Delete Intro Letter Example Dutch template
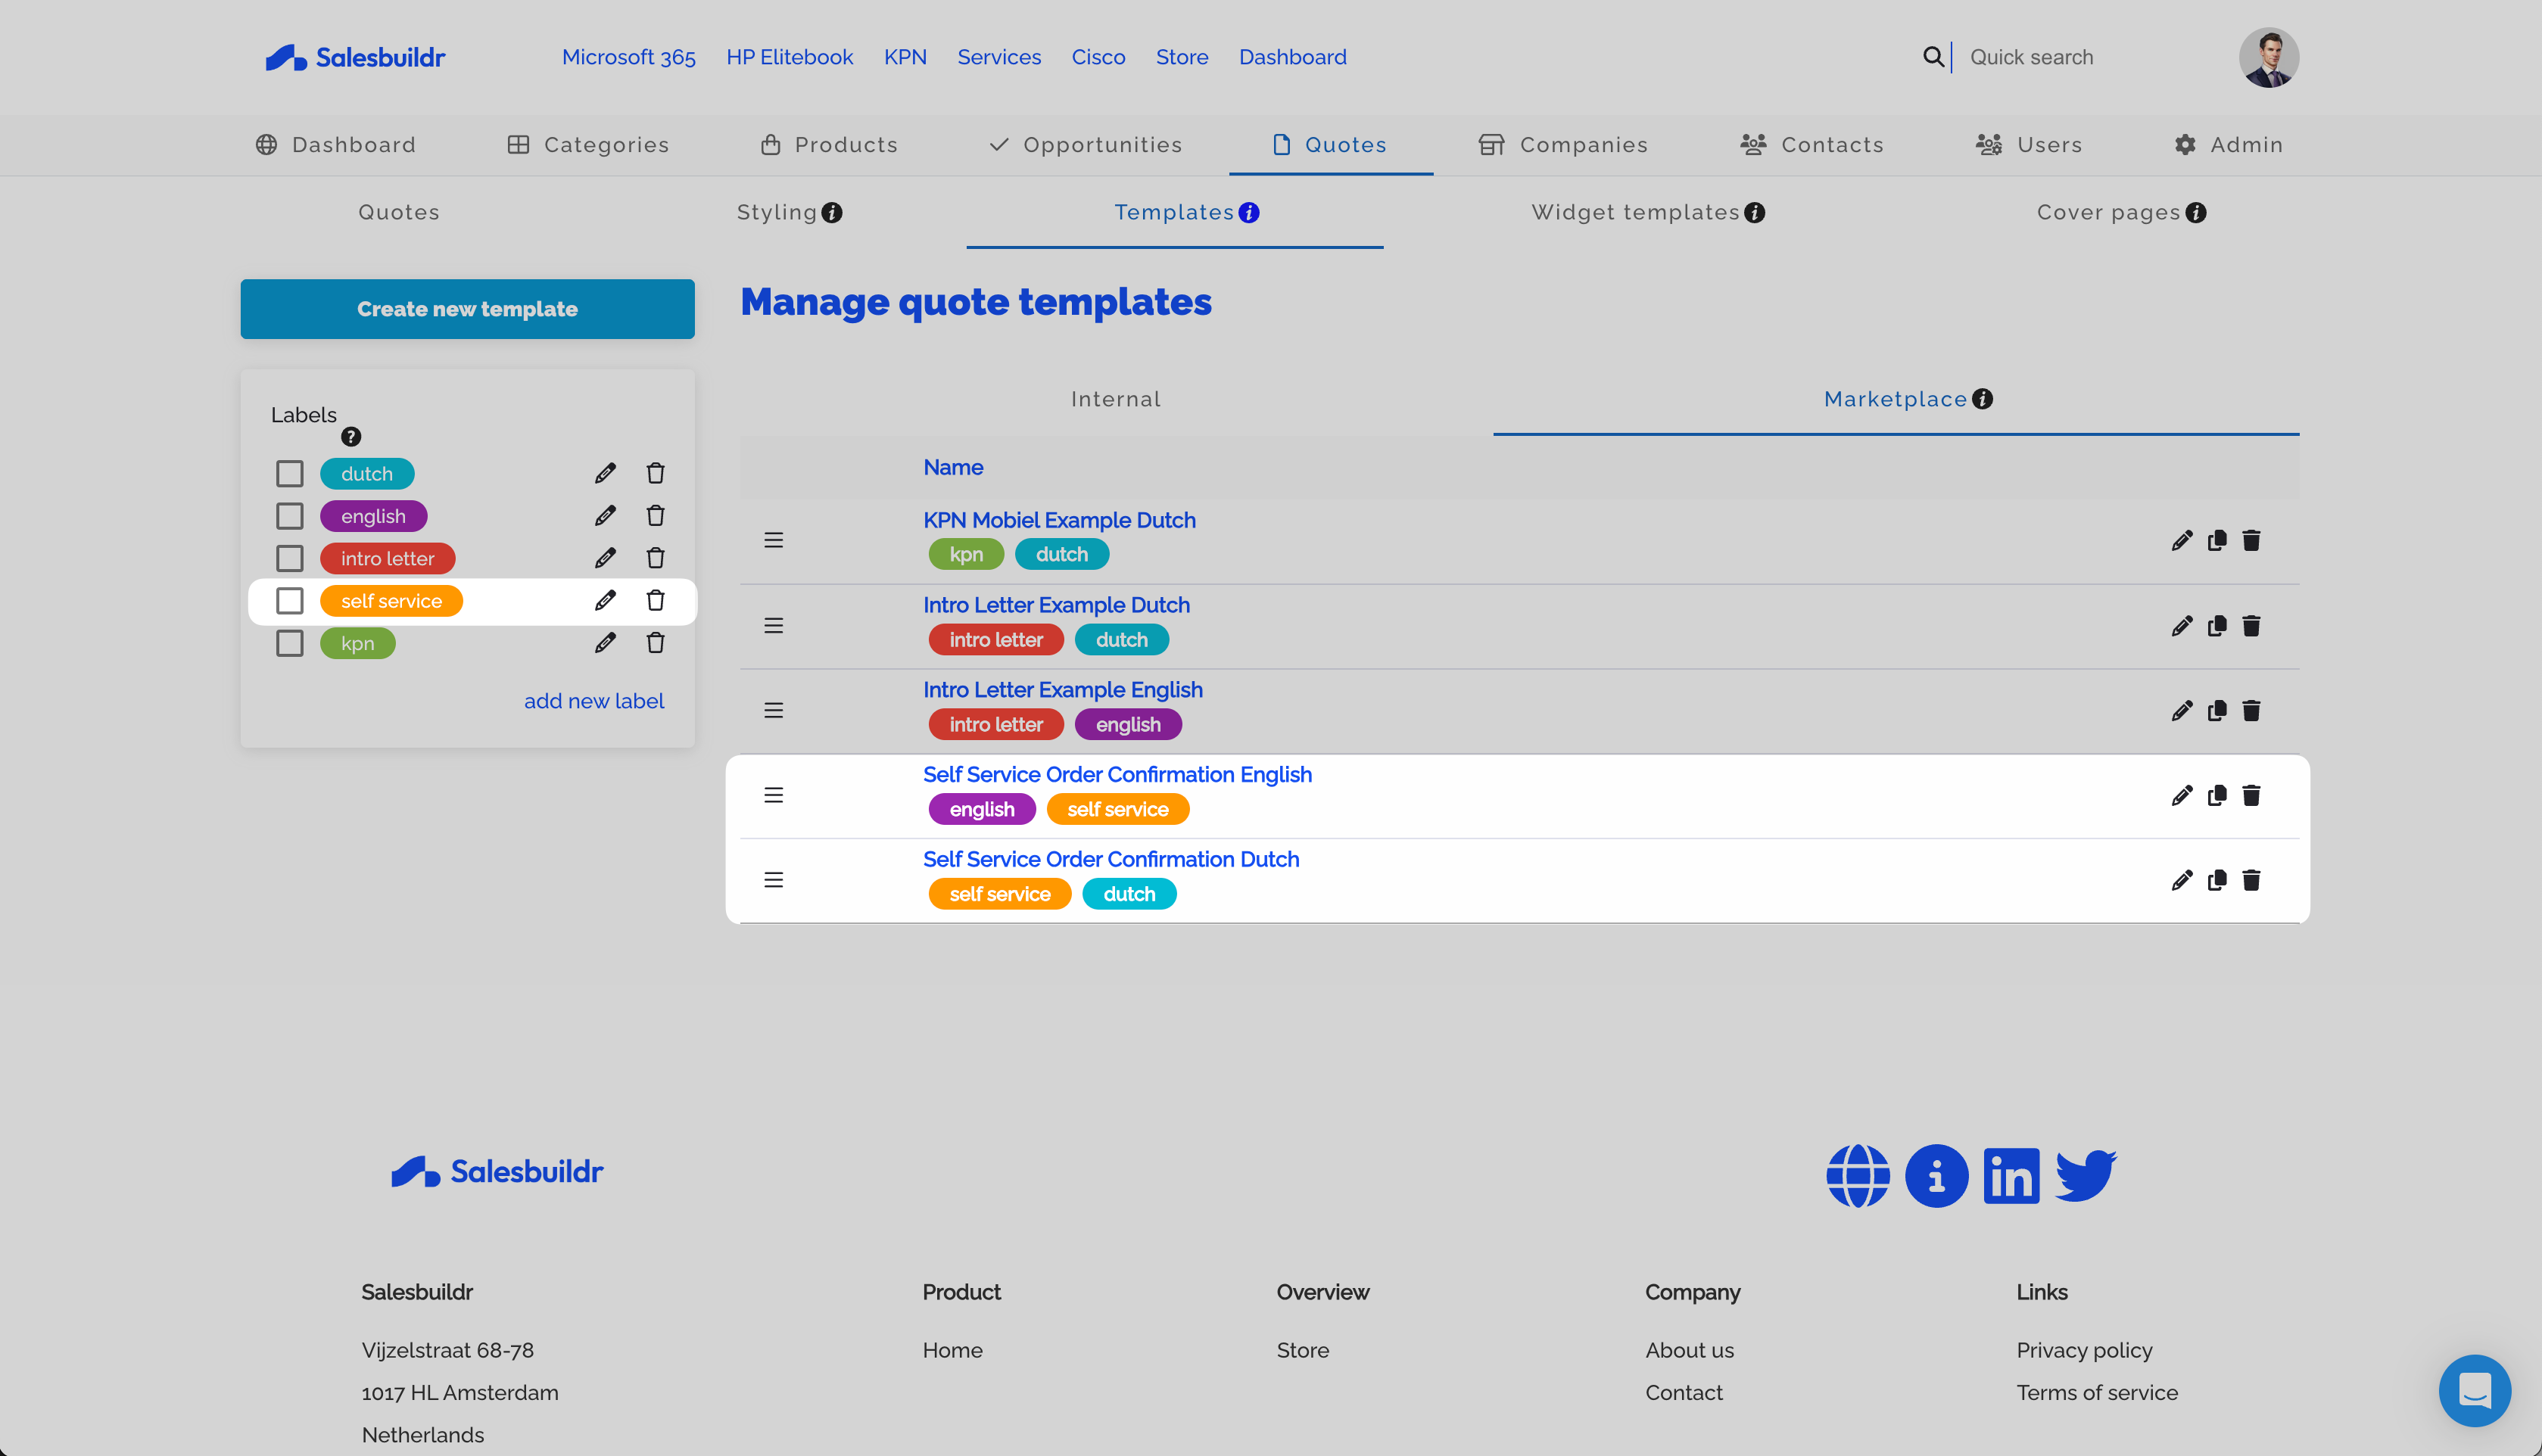Screen dimensions: 2542x1456 [2251, 626]
